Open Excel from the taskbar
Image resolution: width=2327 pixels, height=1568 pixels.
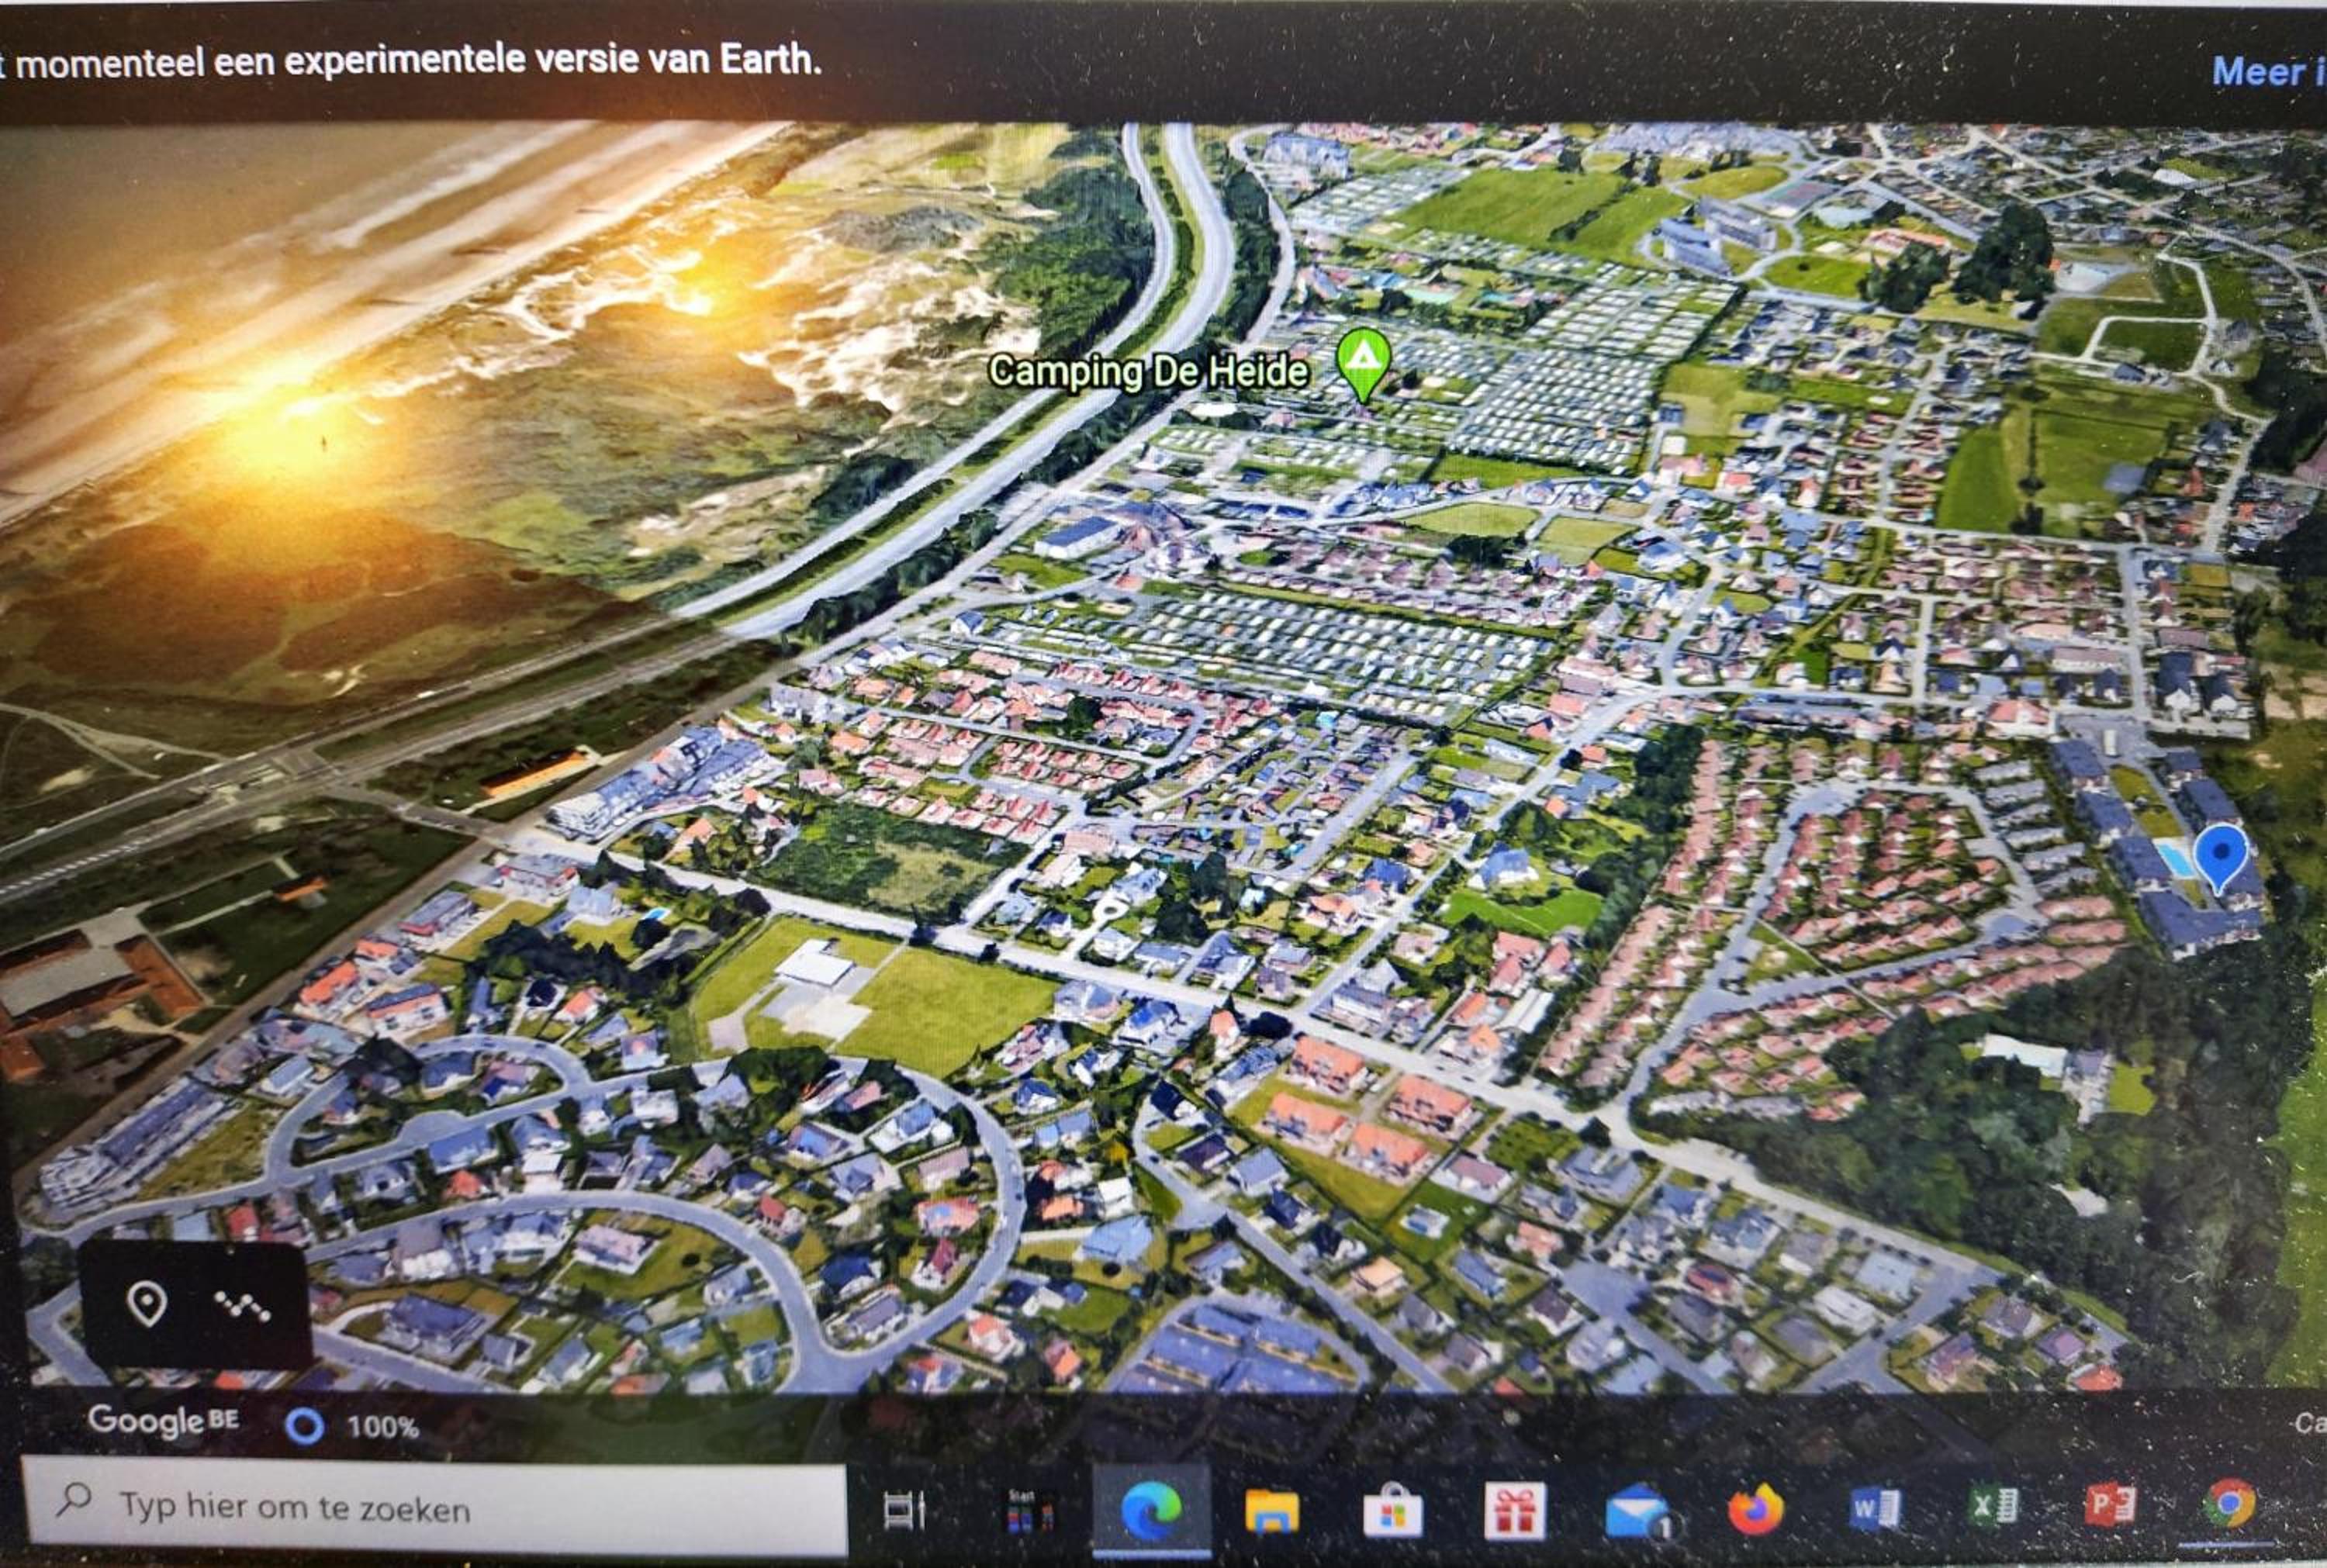[1992, 1506]
